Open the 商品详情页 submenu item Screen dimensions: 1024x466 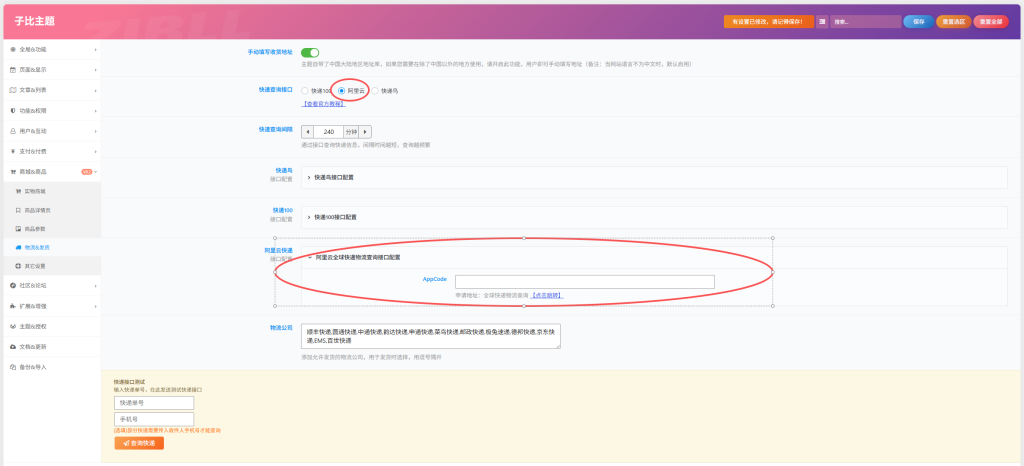point(51,210)
